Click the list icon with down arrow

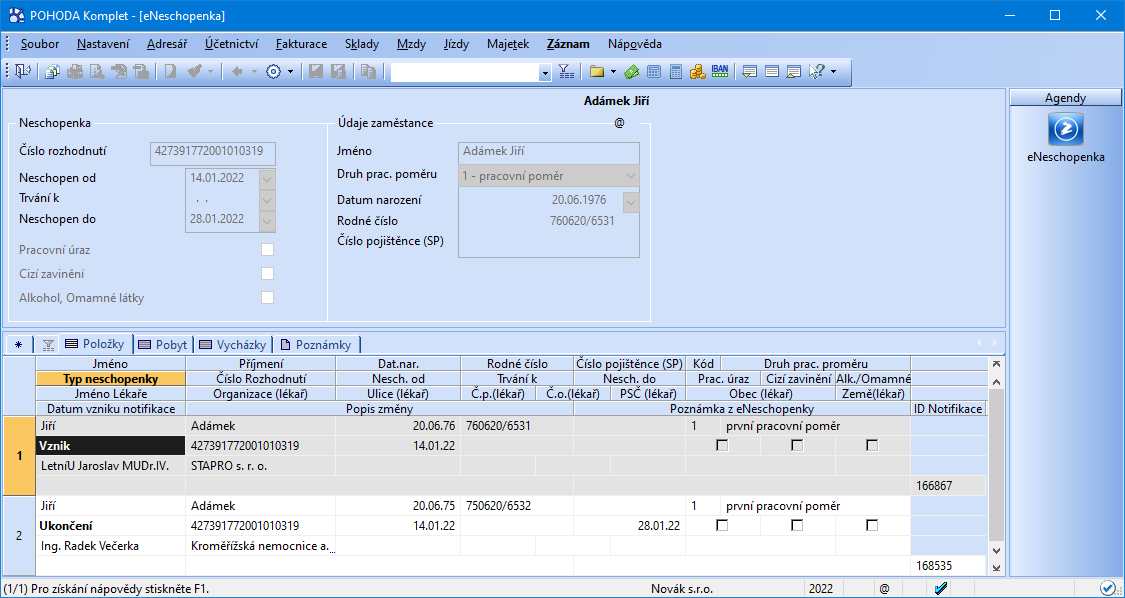tap(750, 71)
